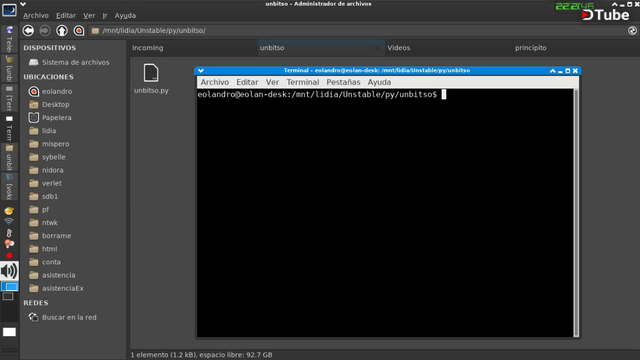Open Terminal Archivo menu
The height and width of the screenshot is (360, 640).
pos(215,82)
